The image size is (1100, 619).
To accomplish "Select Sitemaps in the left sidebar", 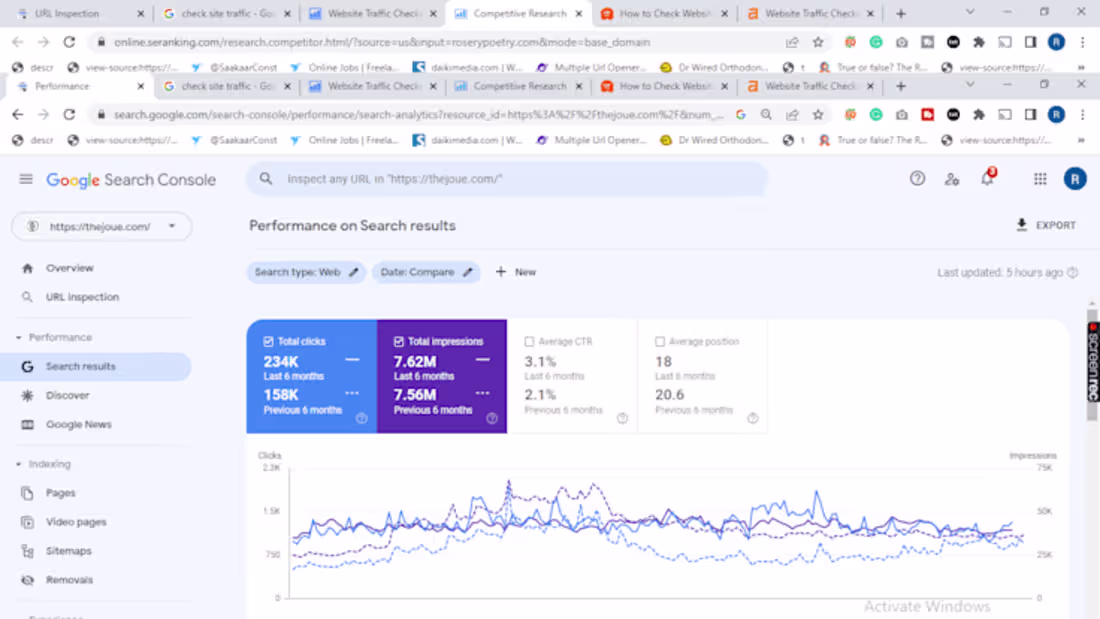I will pyautogui.click(x=69, y=550).
